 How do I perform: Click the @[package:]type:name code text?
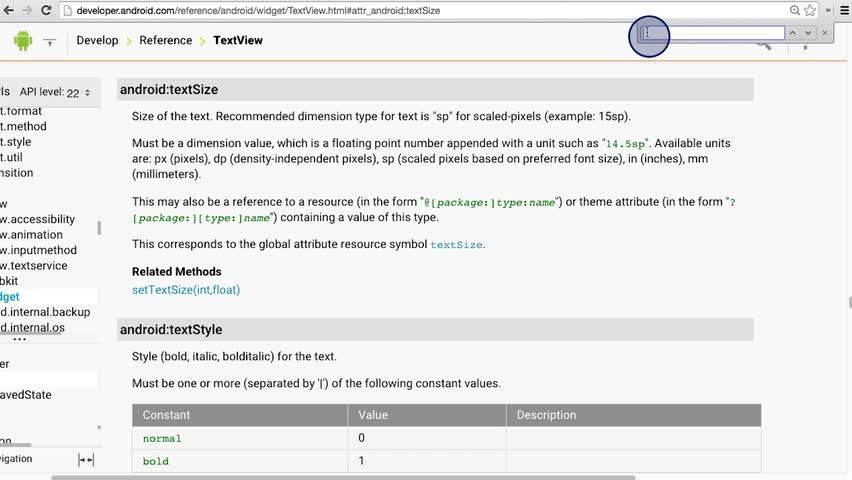click(x=491, y=202)
